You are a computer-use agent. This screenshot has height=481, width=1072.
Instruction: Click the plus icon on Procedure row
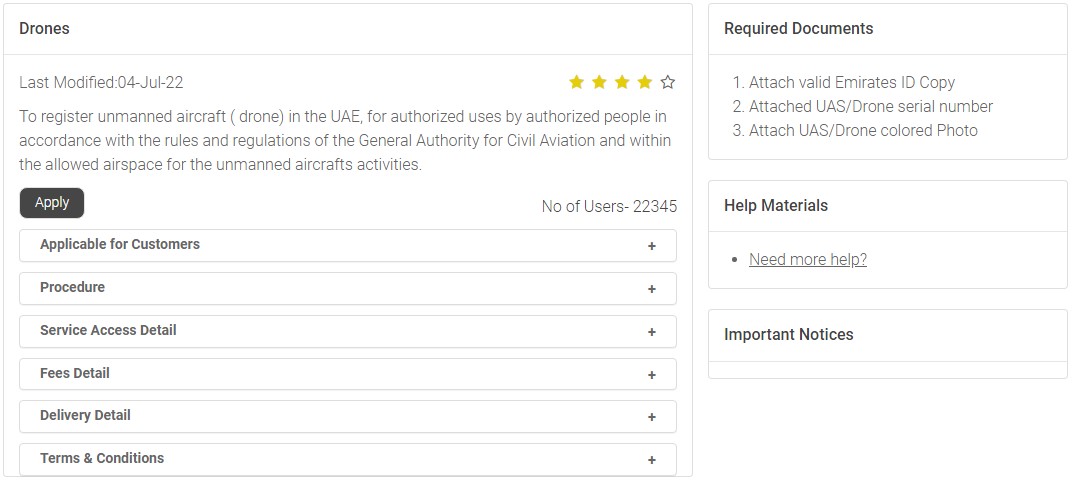coord(652,289)
